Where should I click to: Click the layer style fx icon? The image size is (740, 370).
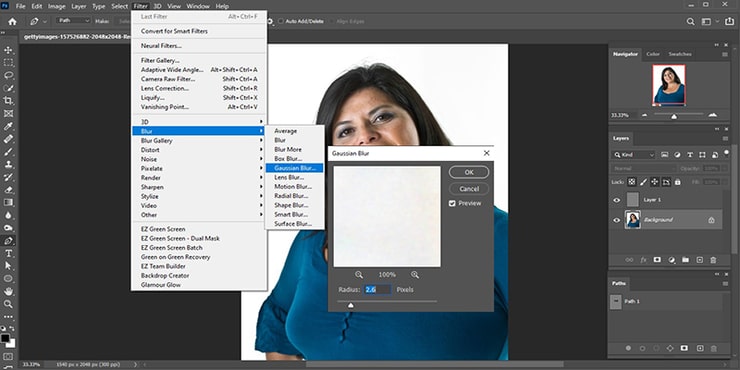click(x=643, y=260)
